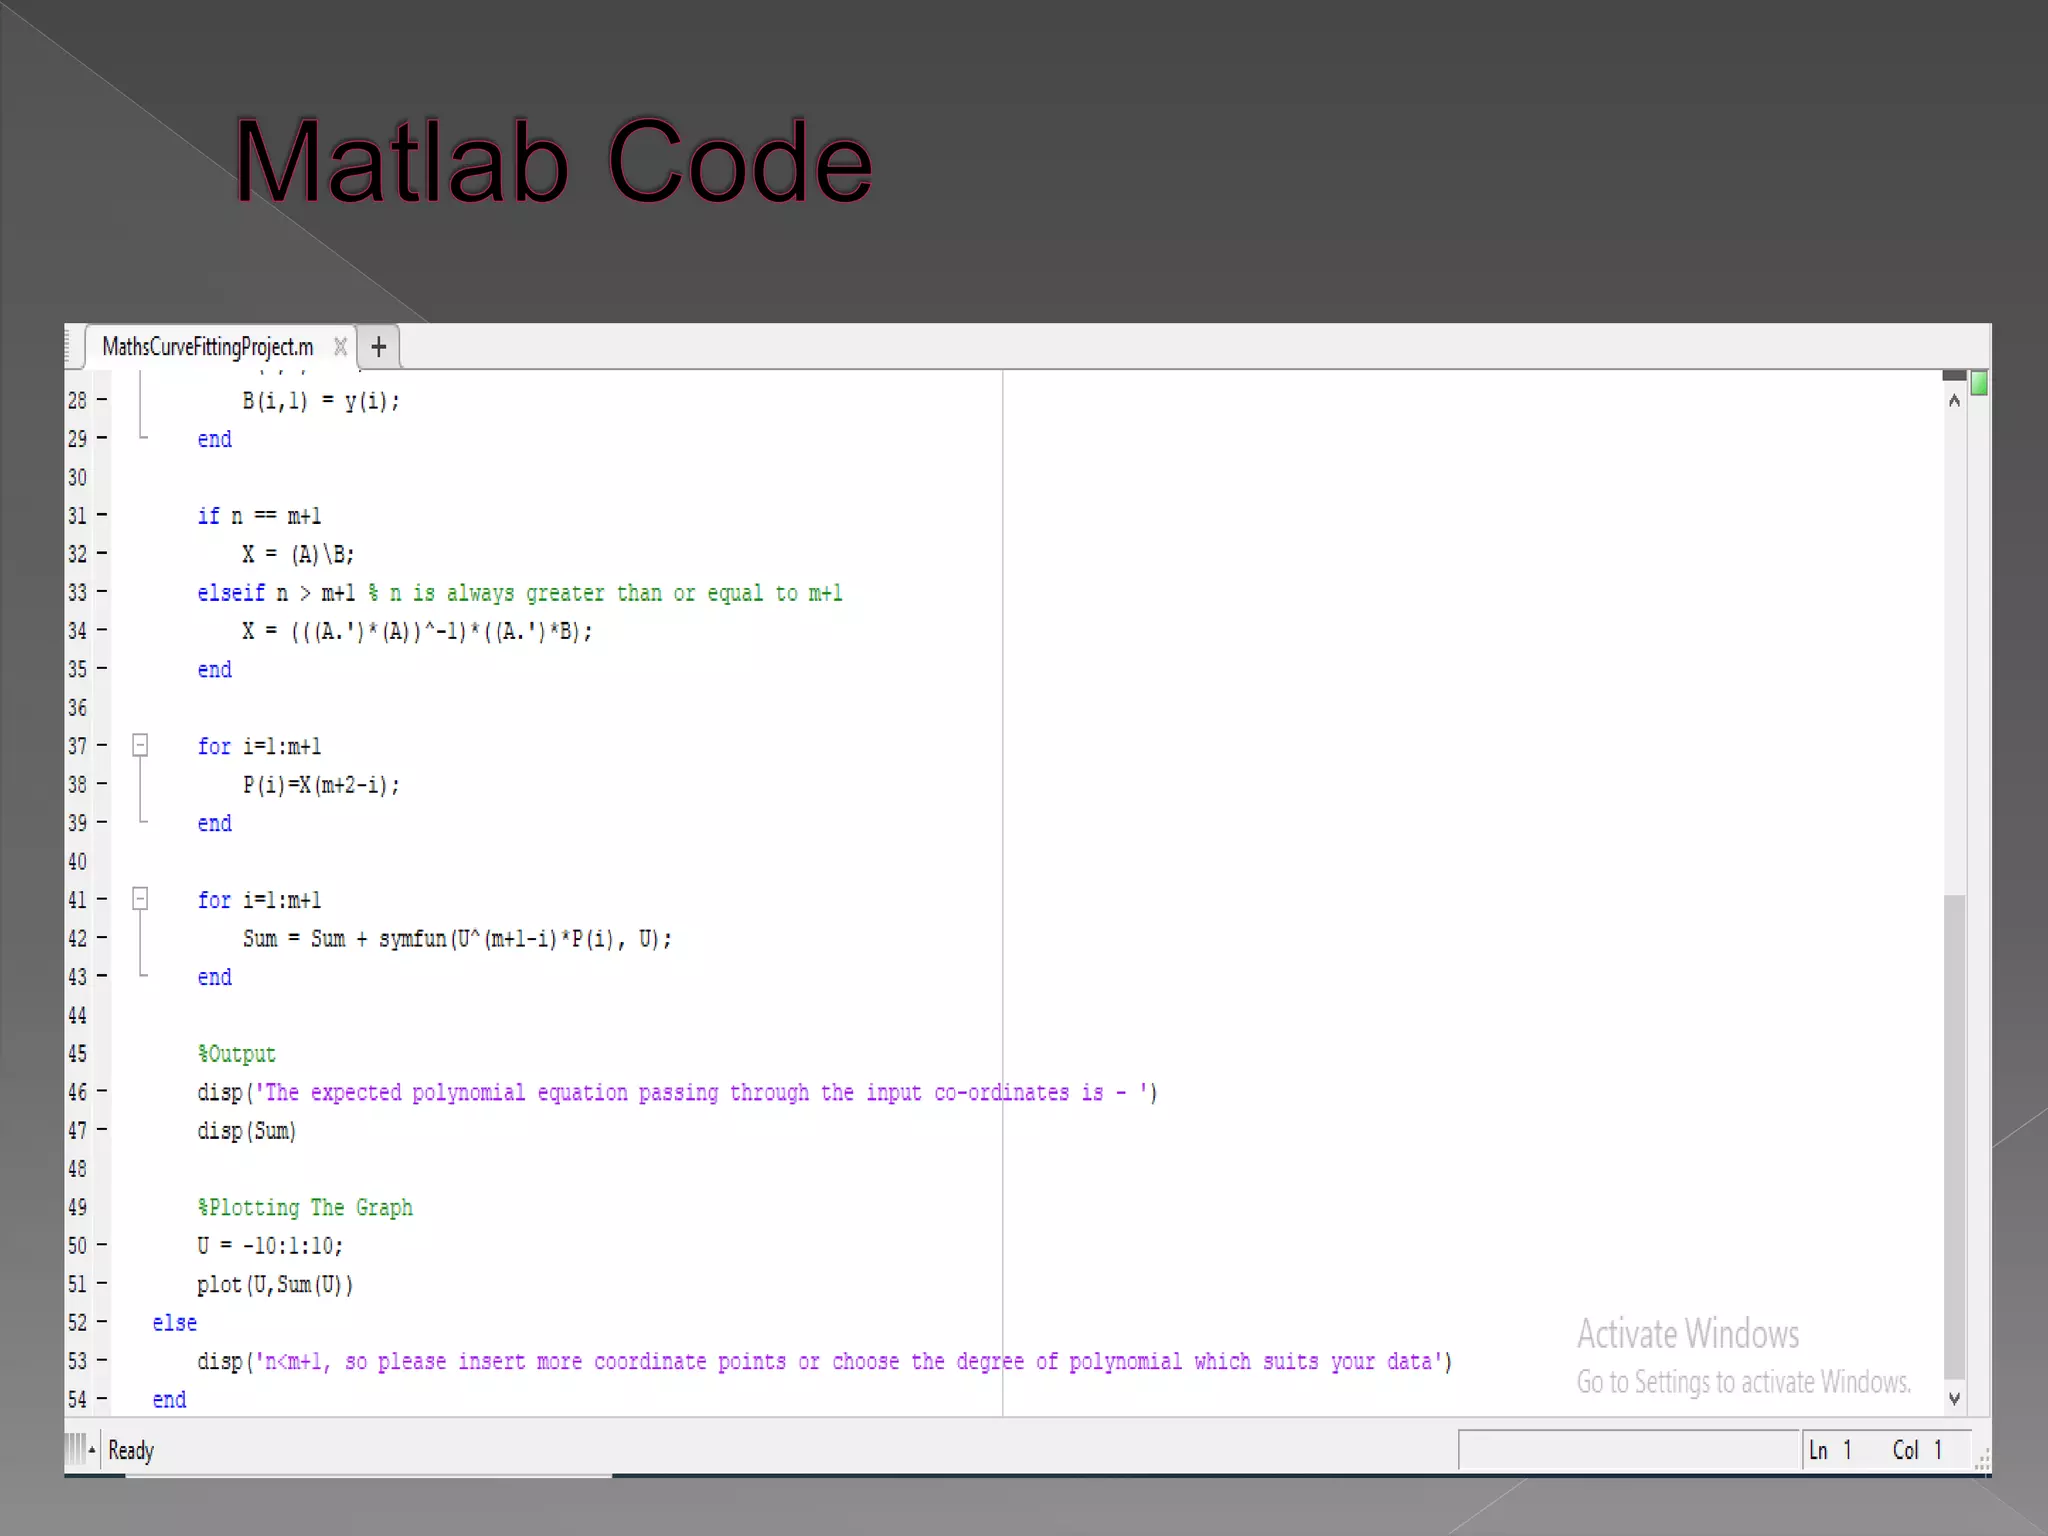Click the Ready status text
Screen dimensions: 2048x1536
click(131, 1450)
